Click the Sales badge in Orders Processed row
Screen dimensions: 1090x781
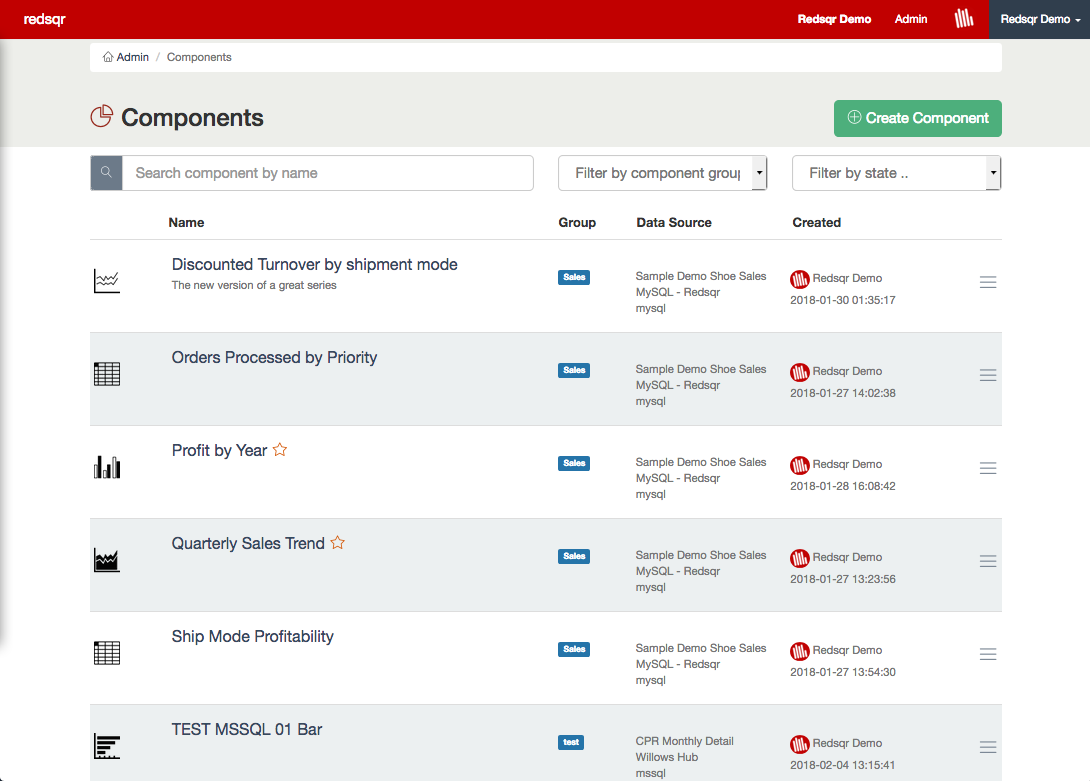tap(574, 371)
